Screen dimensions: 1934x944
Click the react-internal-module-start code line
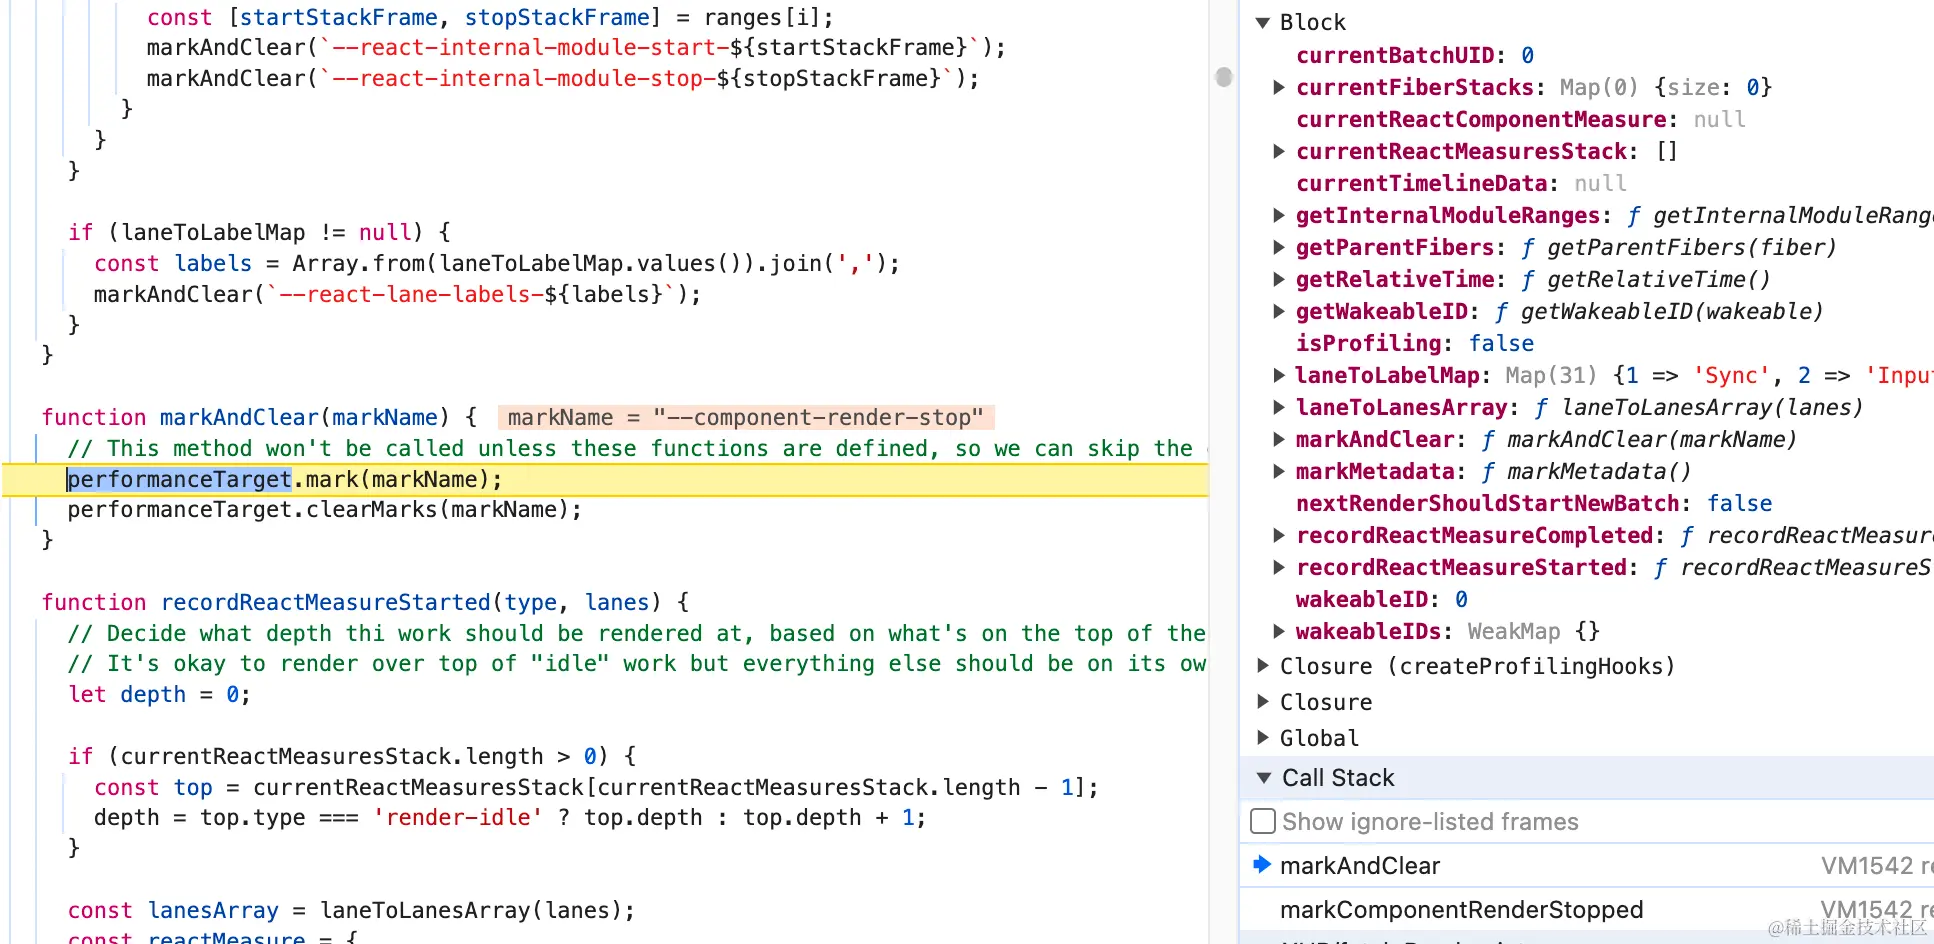(x=576, y=47)
